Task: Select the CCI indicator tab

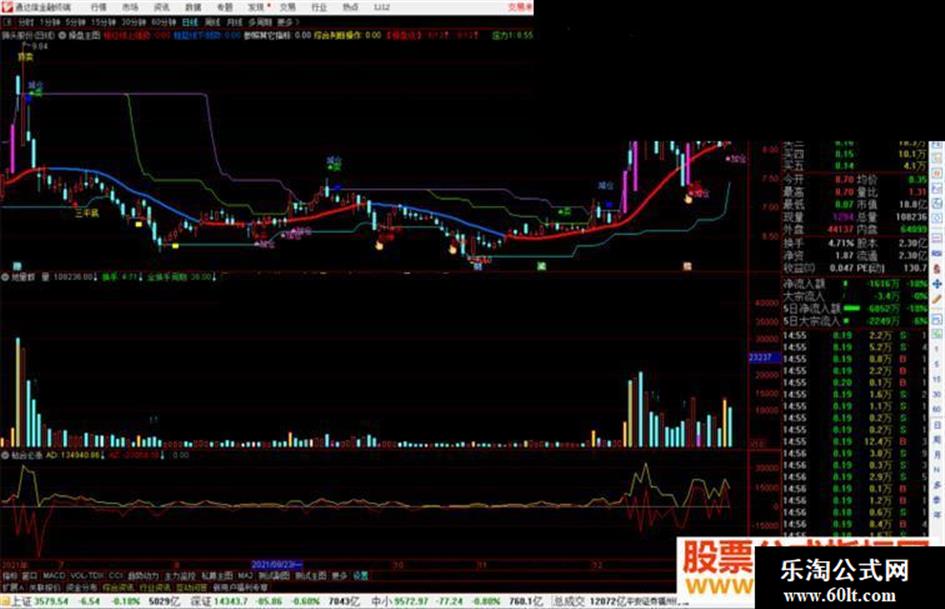Action: click(116, 576)
